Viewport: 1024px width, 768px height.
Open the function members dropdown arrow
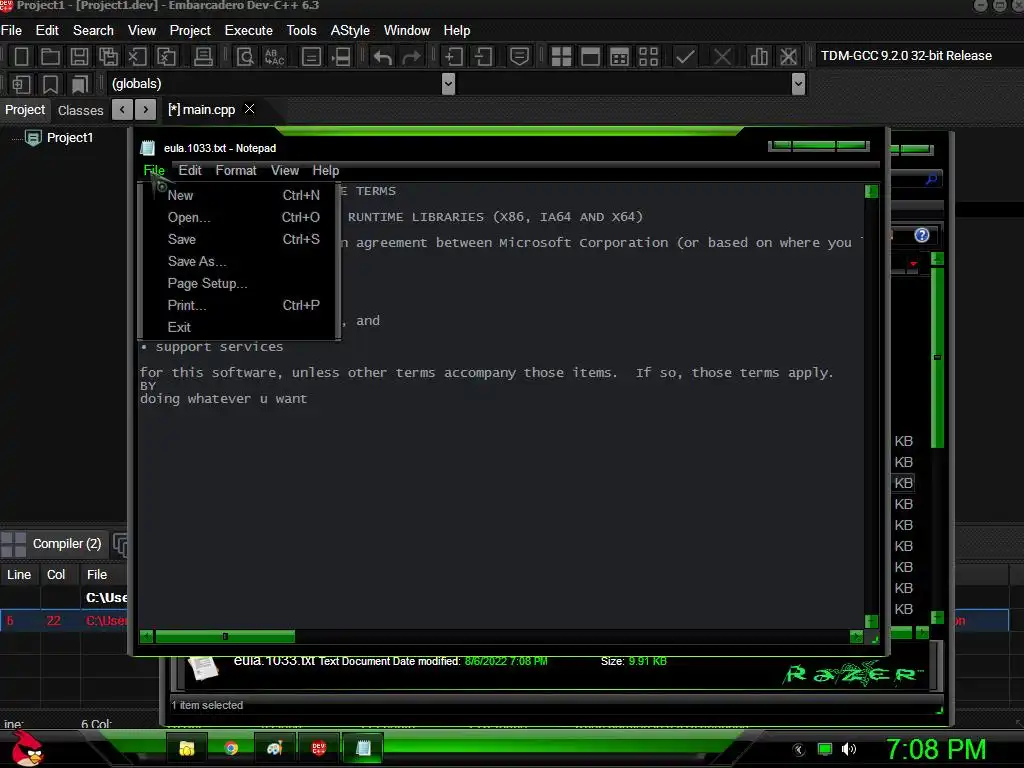pos(798,84)
